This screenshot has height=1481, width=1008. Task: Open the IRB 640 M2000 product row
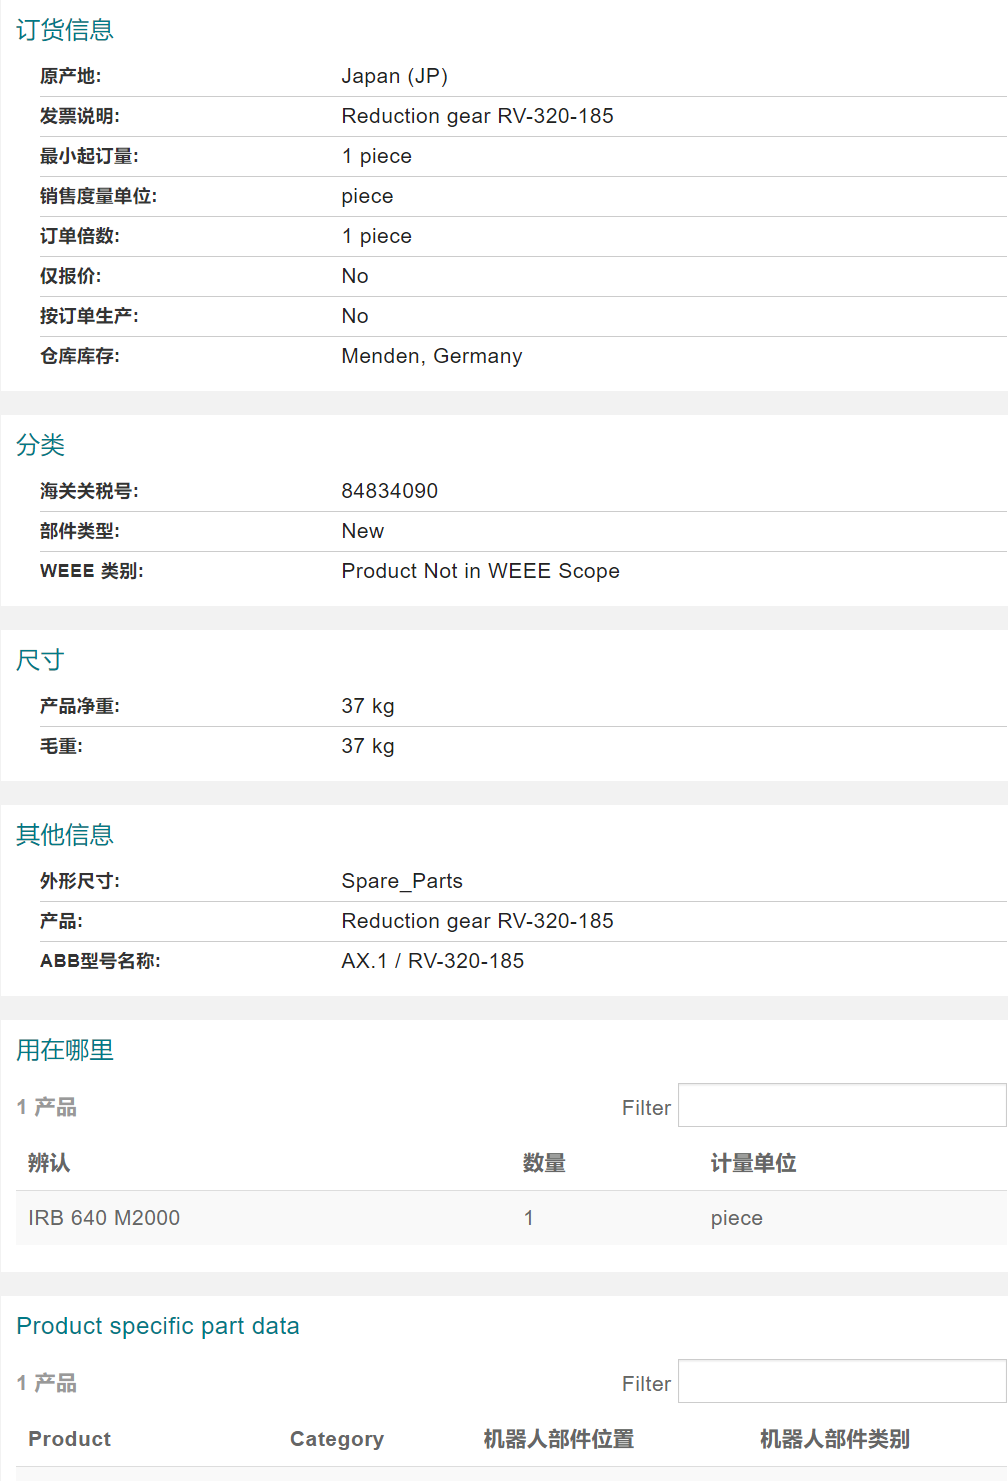tap(104, 1218)
